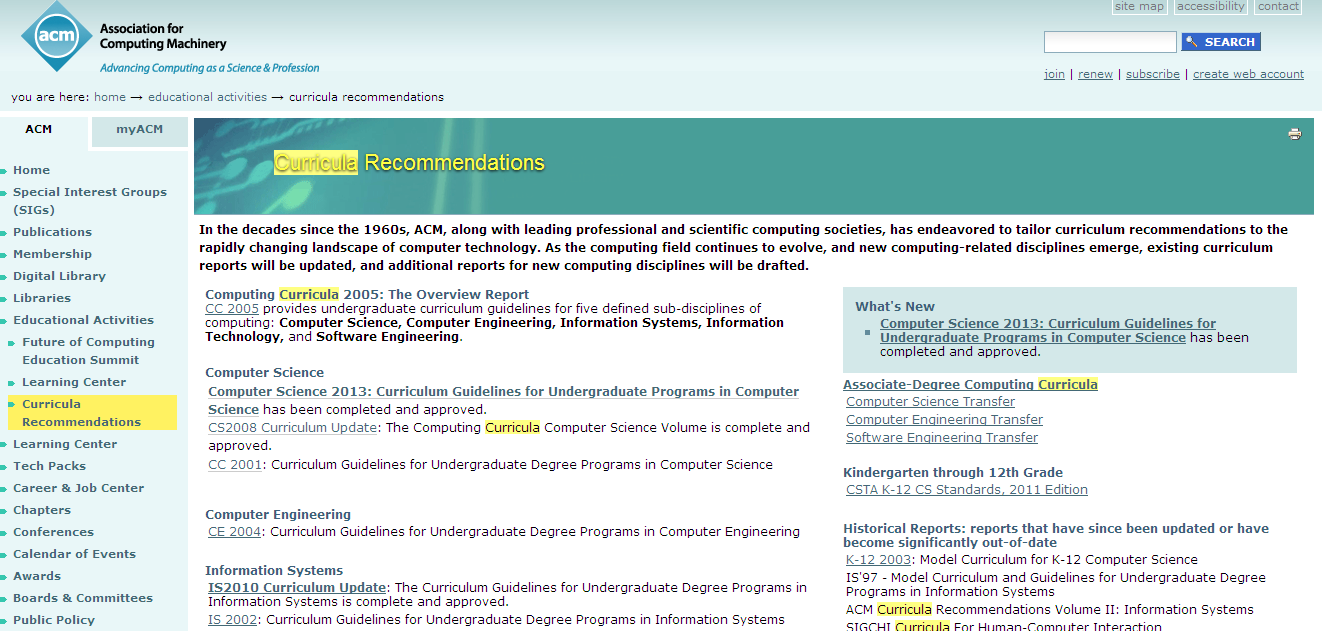Open Calendar of Events sidebar item
Image resolution: width=1322 pixels, height=631 pixels.
tap(74, 554)
